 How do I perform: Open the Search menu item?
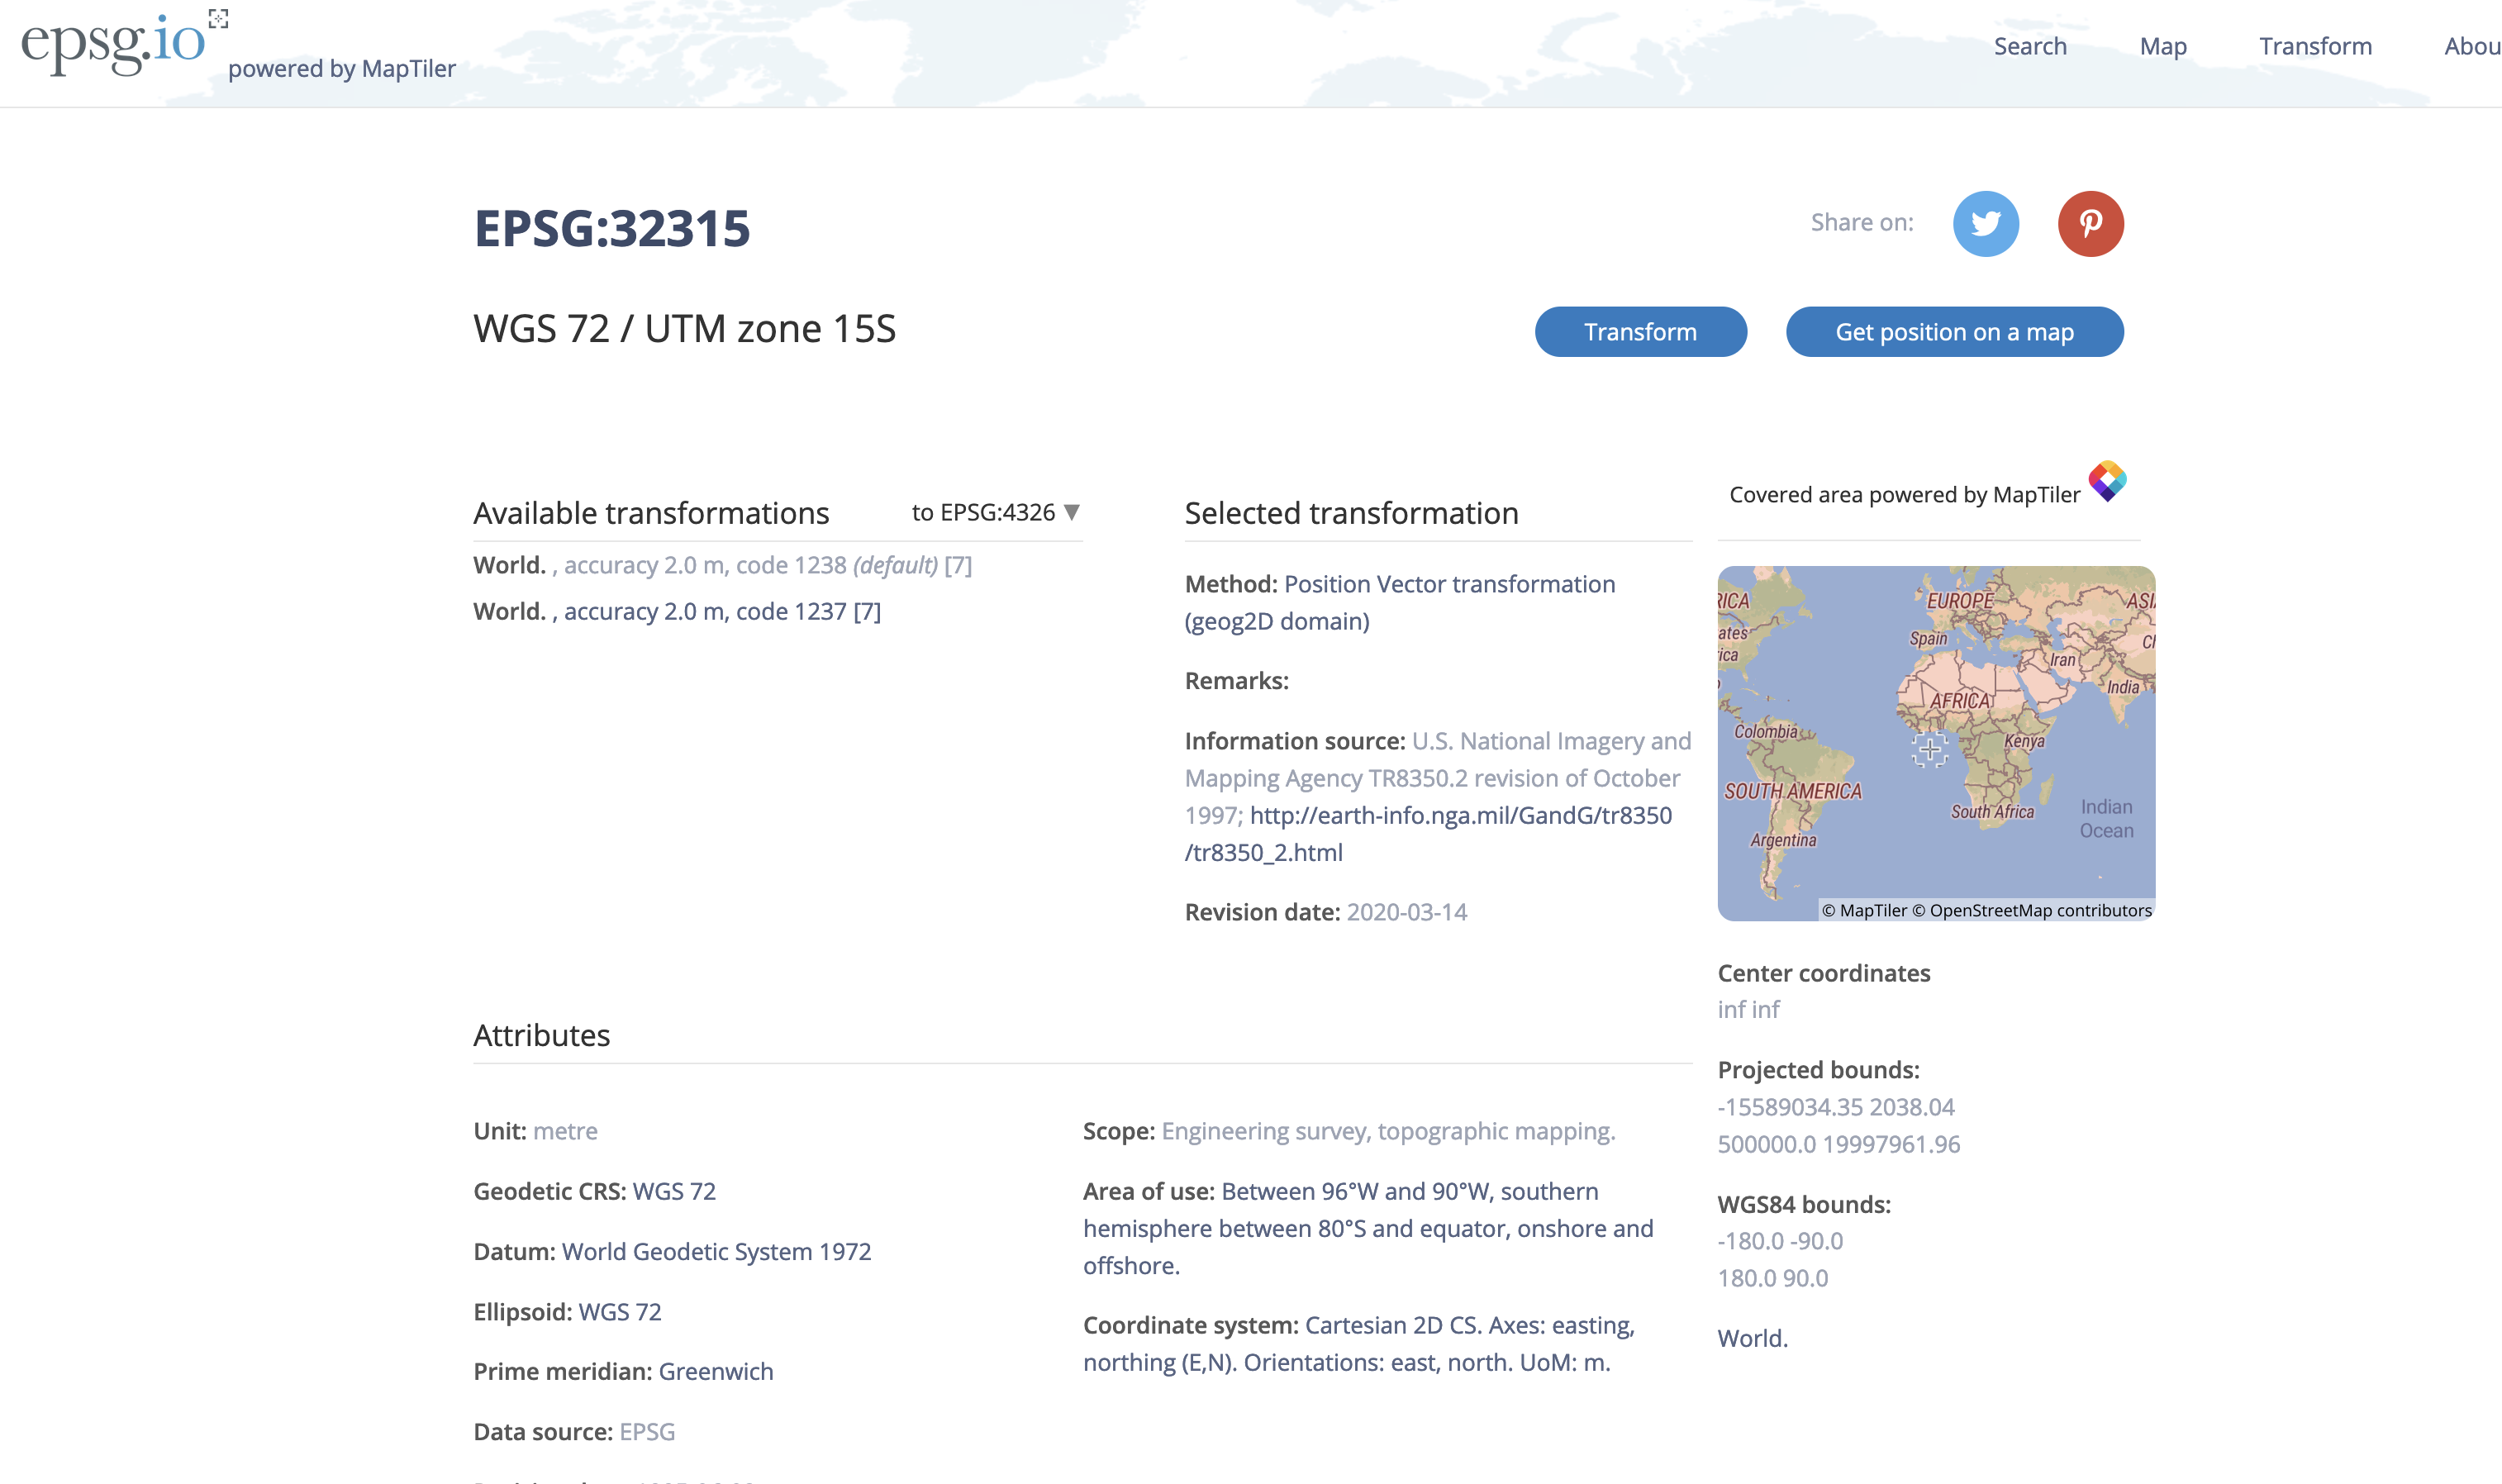click(2029, 46)
